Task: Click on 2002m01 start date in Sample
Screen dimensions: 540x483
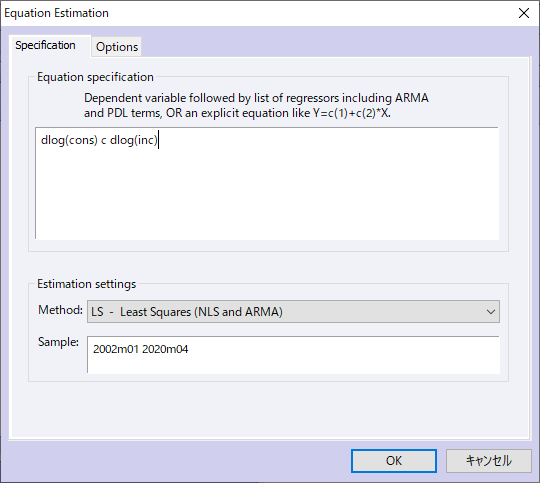Action: pyautogui.click(x=116, y=349)
